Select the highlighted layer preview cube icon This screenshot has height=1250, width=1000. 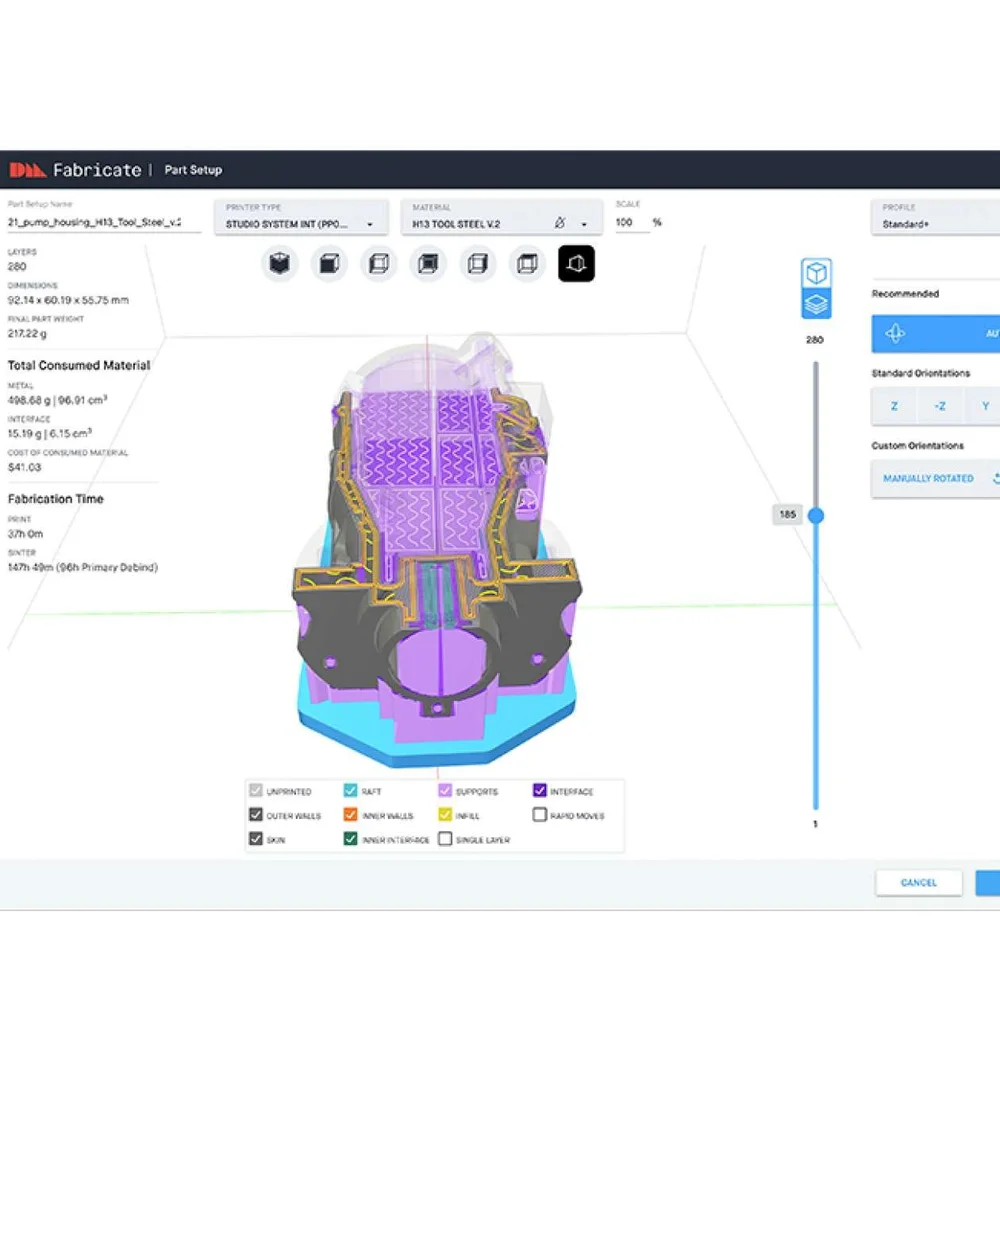576,263
